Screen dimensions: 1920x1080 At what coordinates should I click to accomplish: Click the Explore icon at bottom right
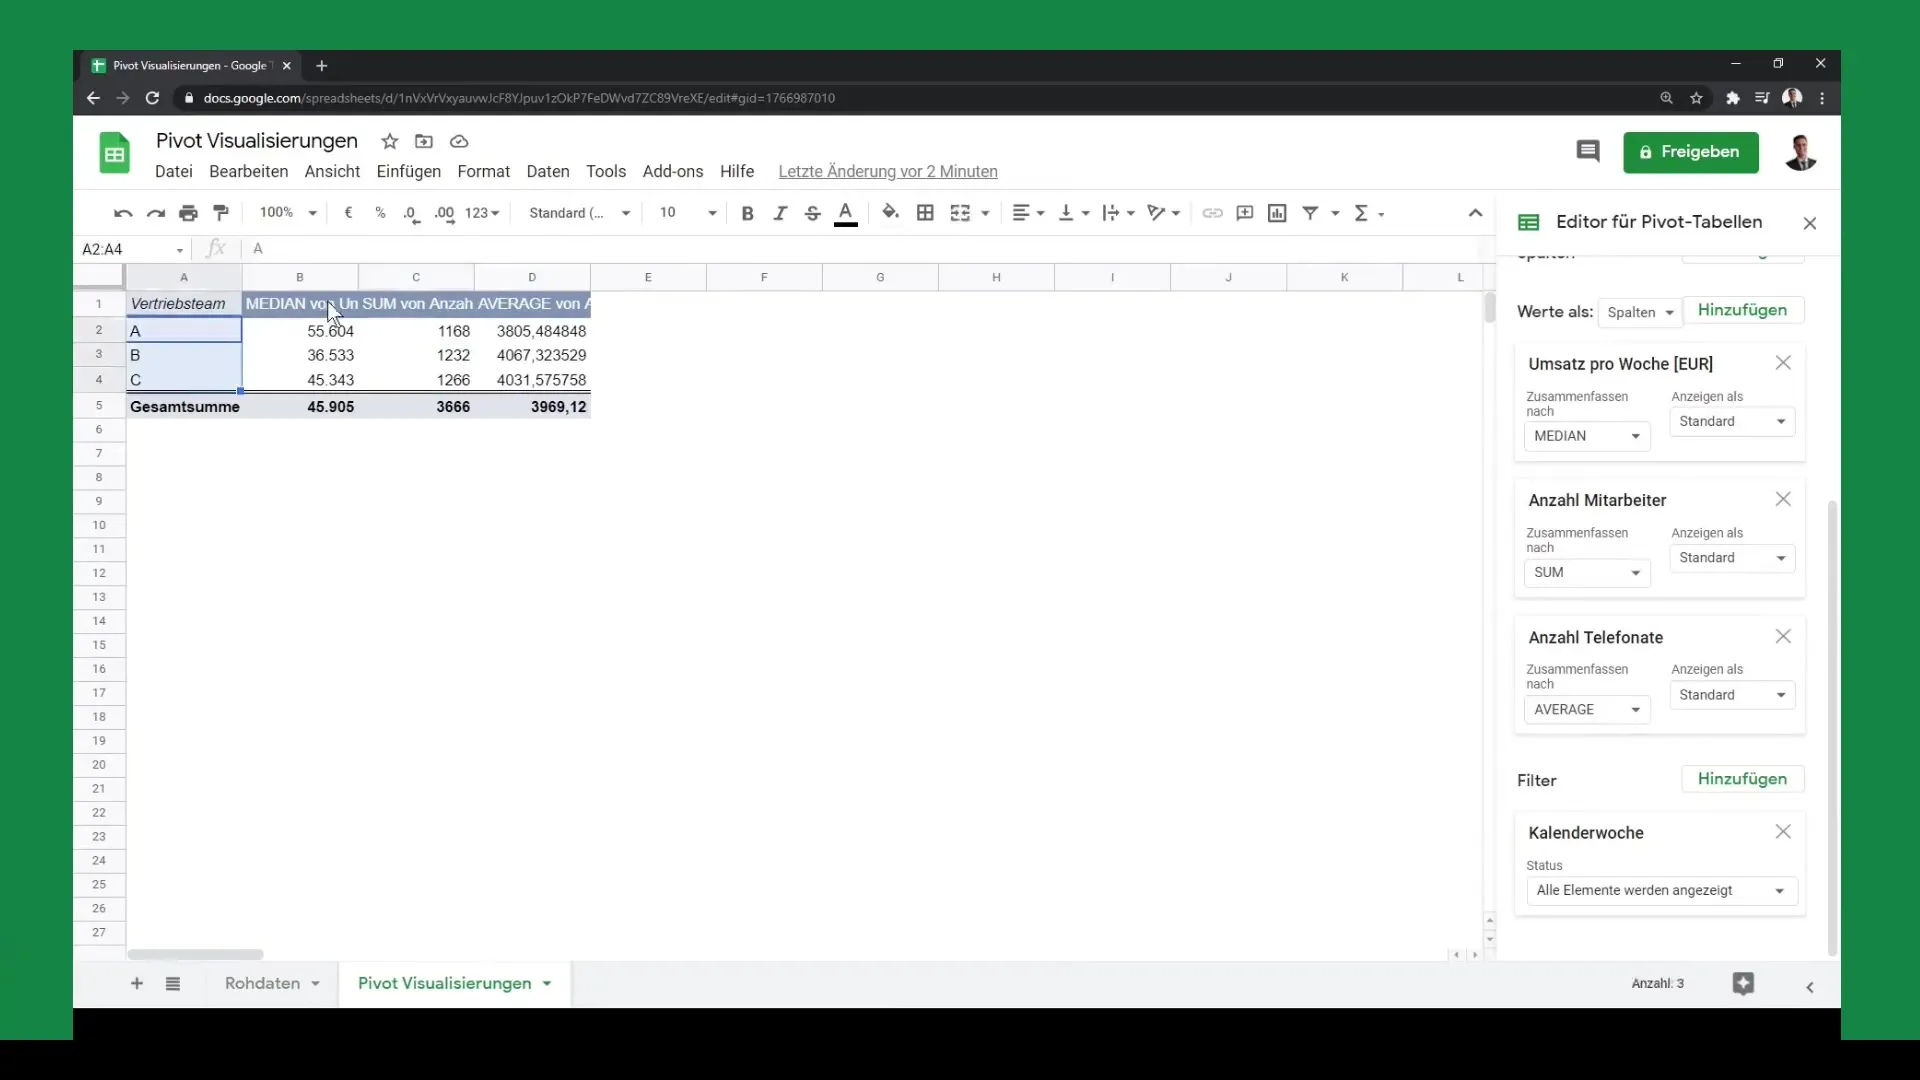[x=1743, y=984]
